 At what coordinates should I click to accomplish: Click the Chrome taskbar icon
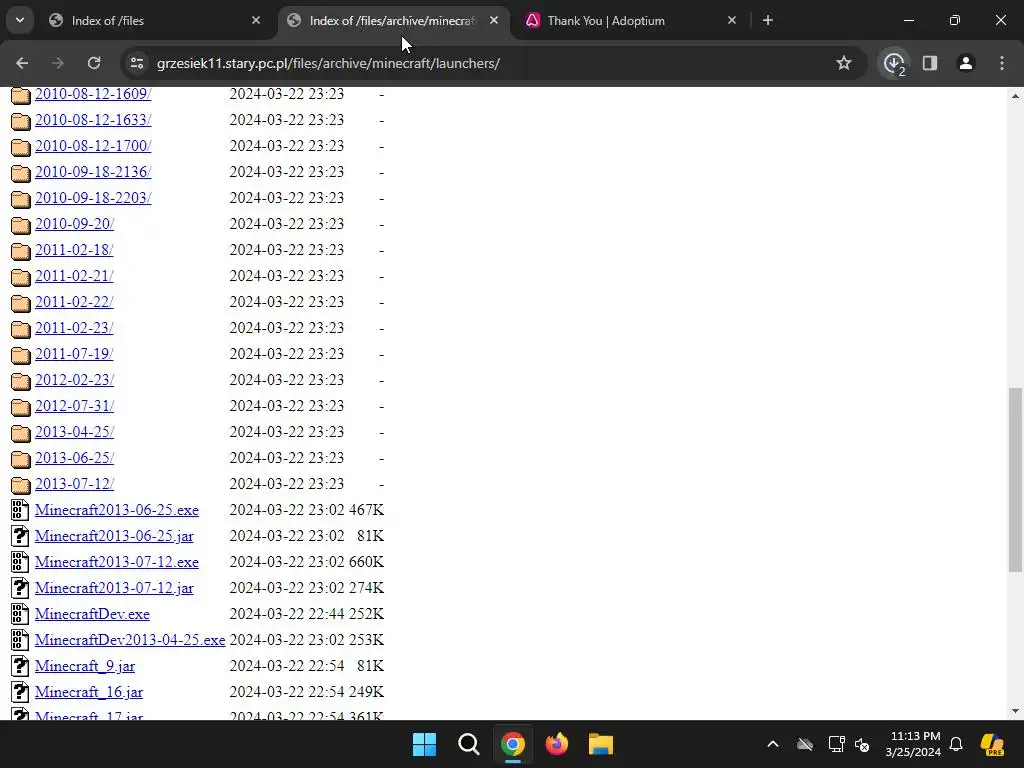[x=513, y=744]
